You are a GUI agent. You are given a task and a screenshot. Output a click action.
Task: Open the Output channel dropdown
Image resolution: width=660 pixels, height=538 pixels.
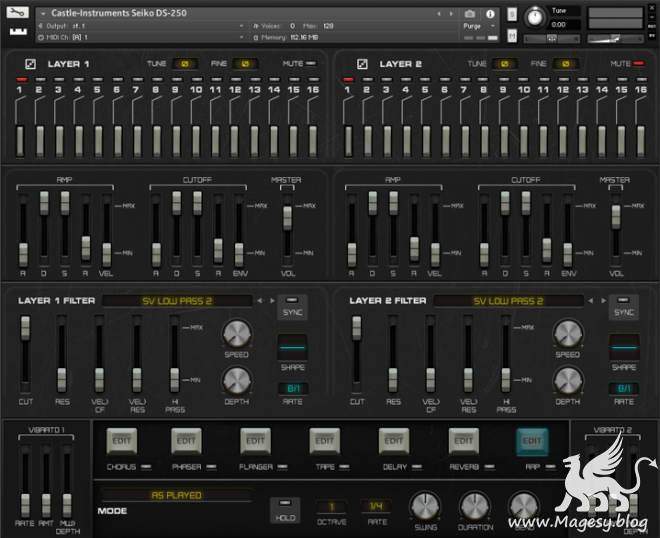pyautogui.click(x=241, y=26)
